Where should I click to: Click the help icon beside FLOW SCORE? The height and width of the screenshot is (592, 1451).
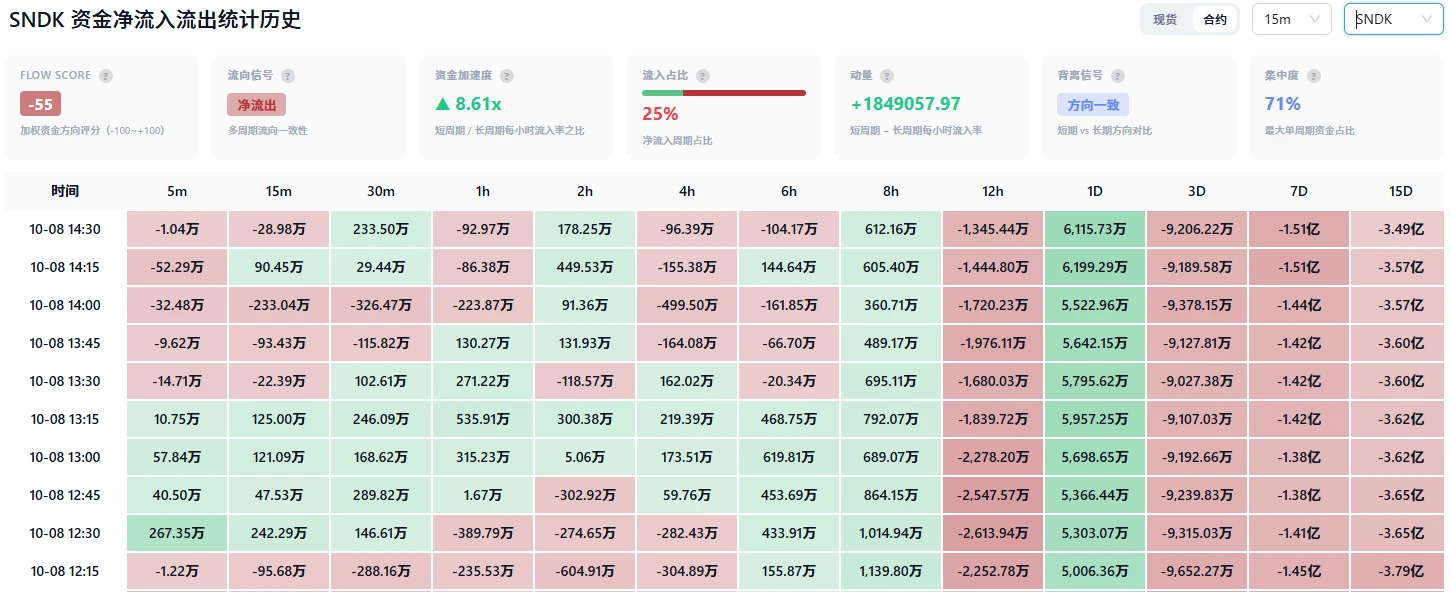pos(106,76)
